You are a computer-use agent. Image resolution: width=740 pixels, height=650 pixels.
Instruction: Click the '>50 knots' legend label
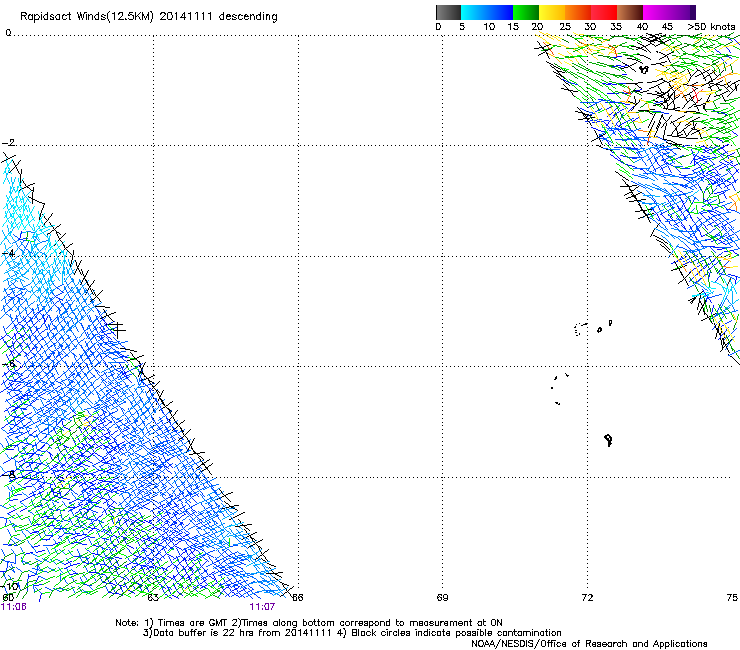click(x=711, y=27)
